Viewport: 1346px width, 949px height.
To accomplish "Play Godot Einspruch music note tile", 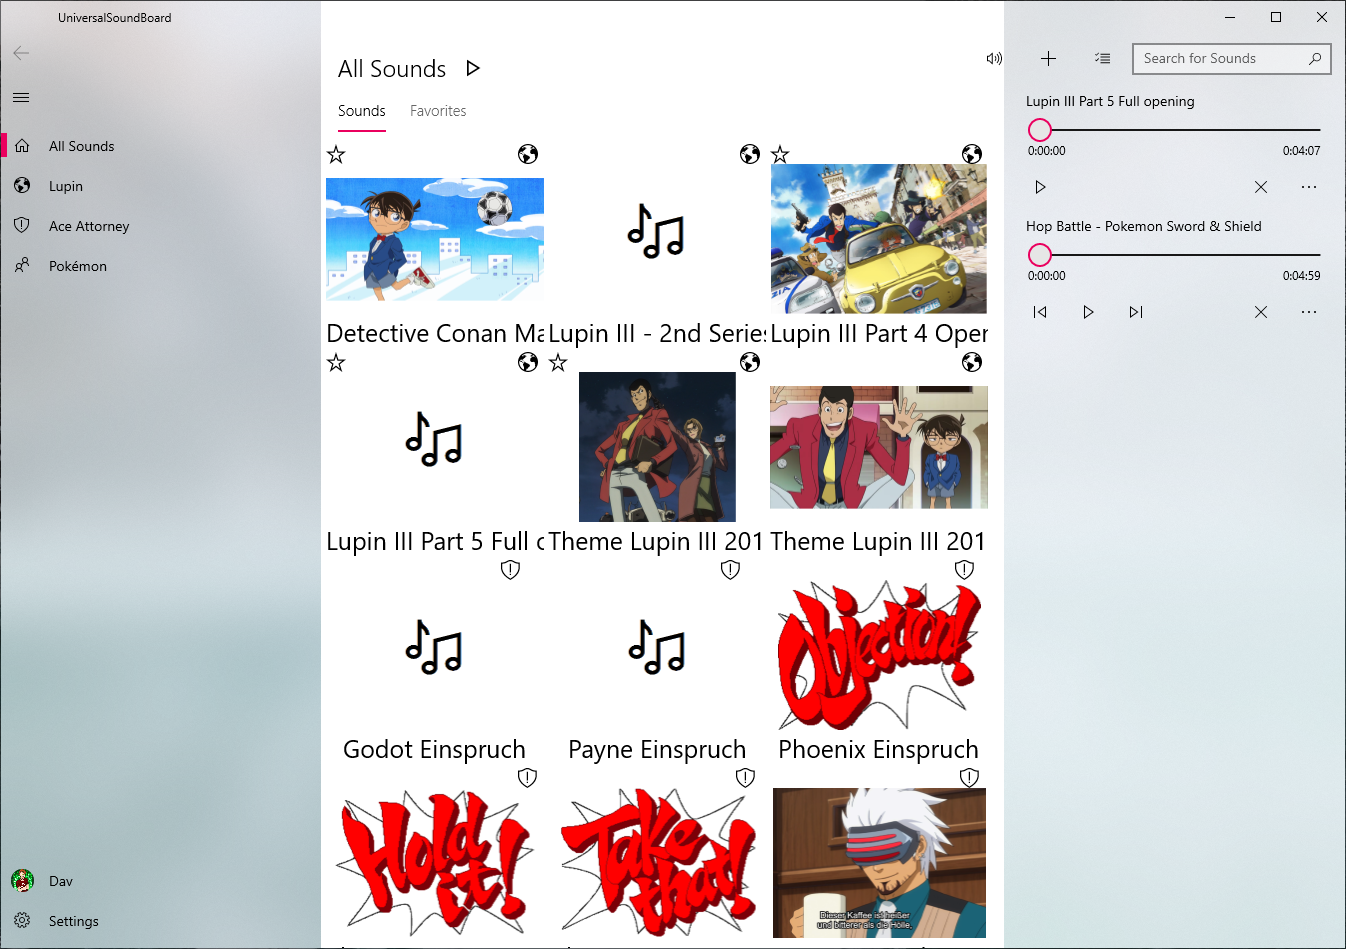I will point(434,647).
